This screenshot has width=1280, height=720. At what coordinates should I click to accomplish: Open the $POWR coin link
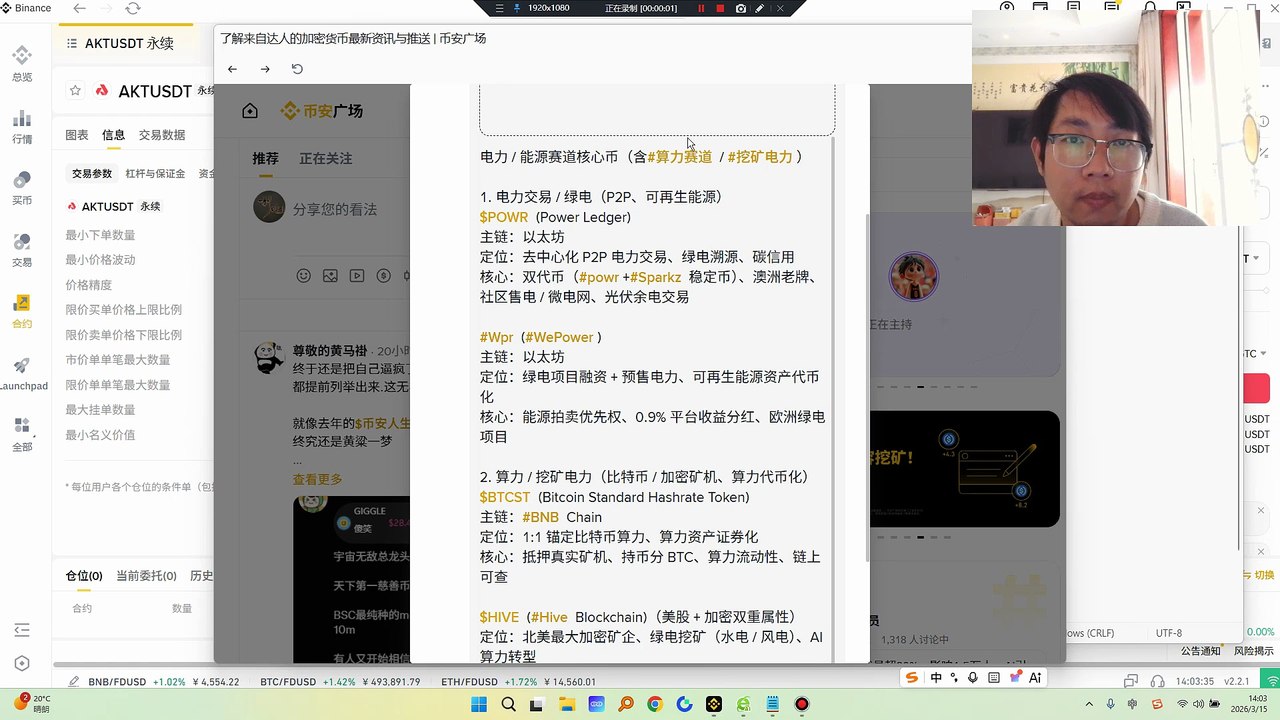click(504, 217)
